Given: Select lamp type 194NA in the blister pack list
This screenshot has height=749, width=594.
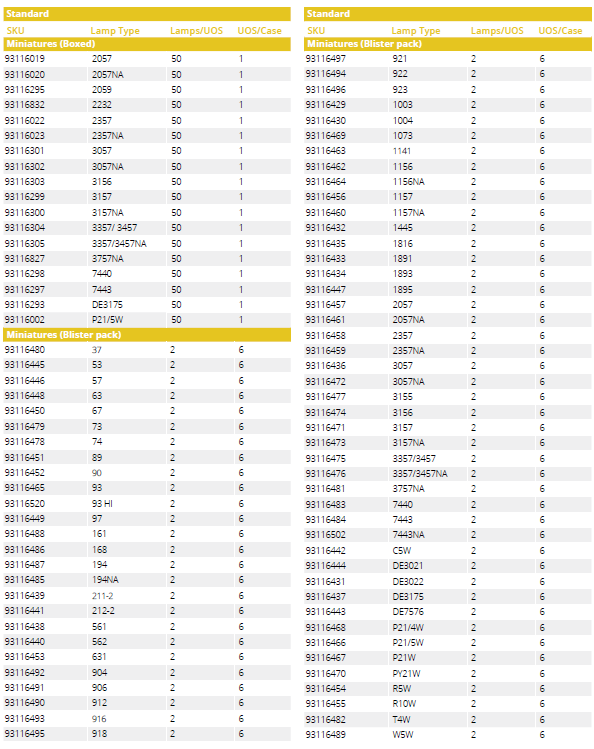Looking at the screenshot, I should (105, 579).
